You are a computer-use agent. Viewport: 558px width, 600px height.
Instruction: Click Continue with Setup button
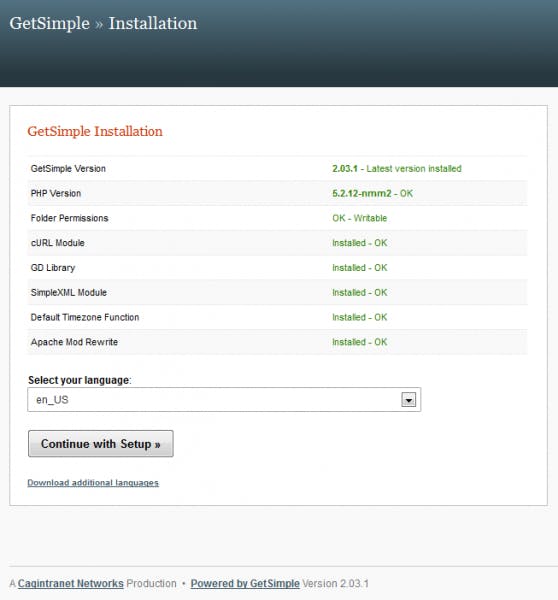click(x=101, y=443)
